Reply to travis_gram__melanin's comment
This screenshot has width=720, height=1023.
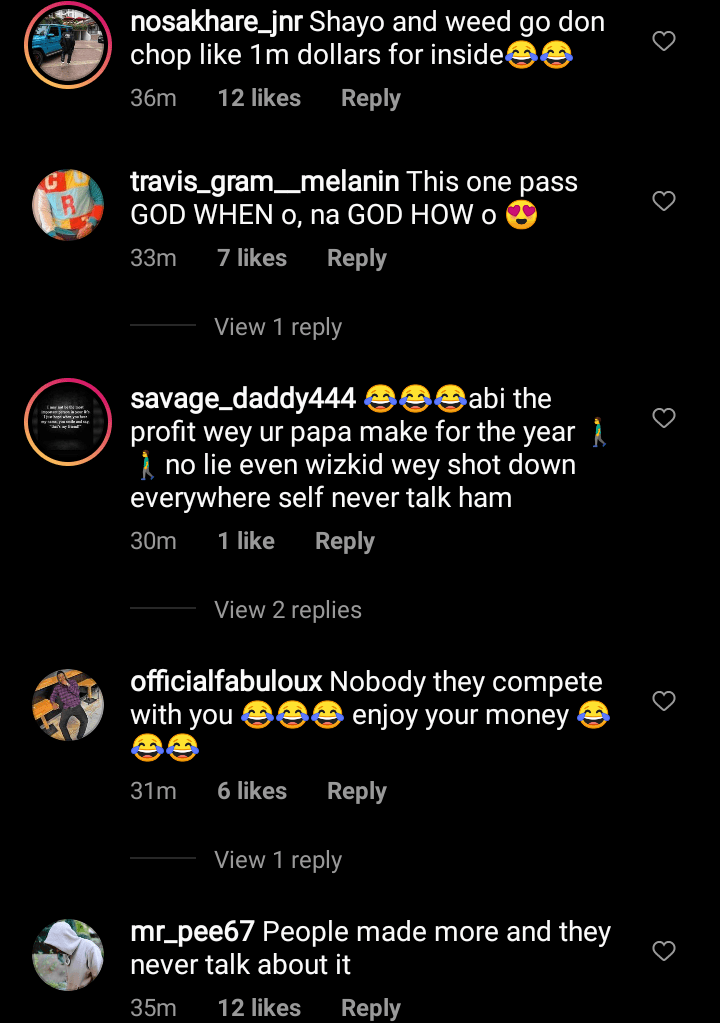pos(356,258)
